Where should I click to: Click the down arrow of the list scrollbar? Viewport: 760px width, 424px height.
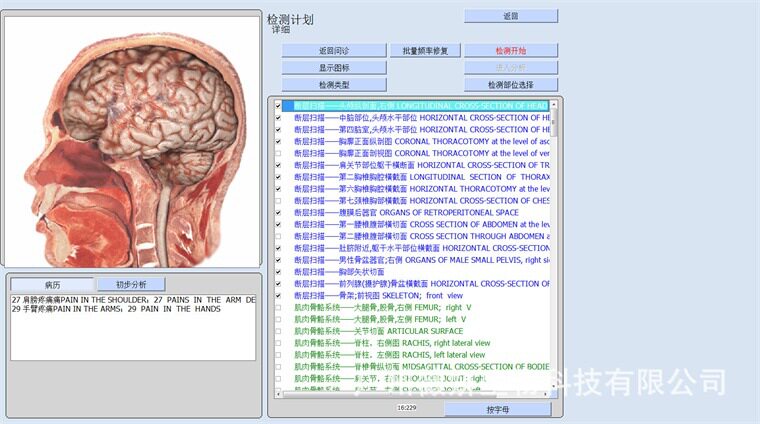click(554, 386)
